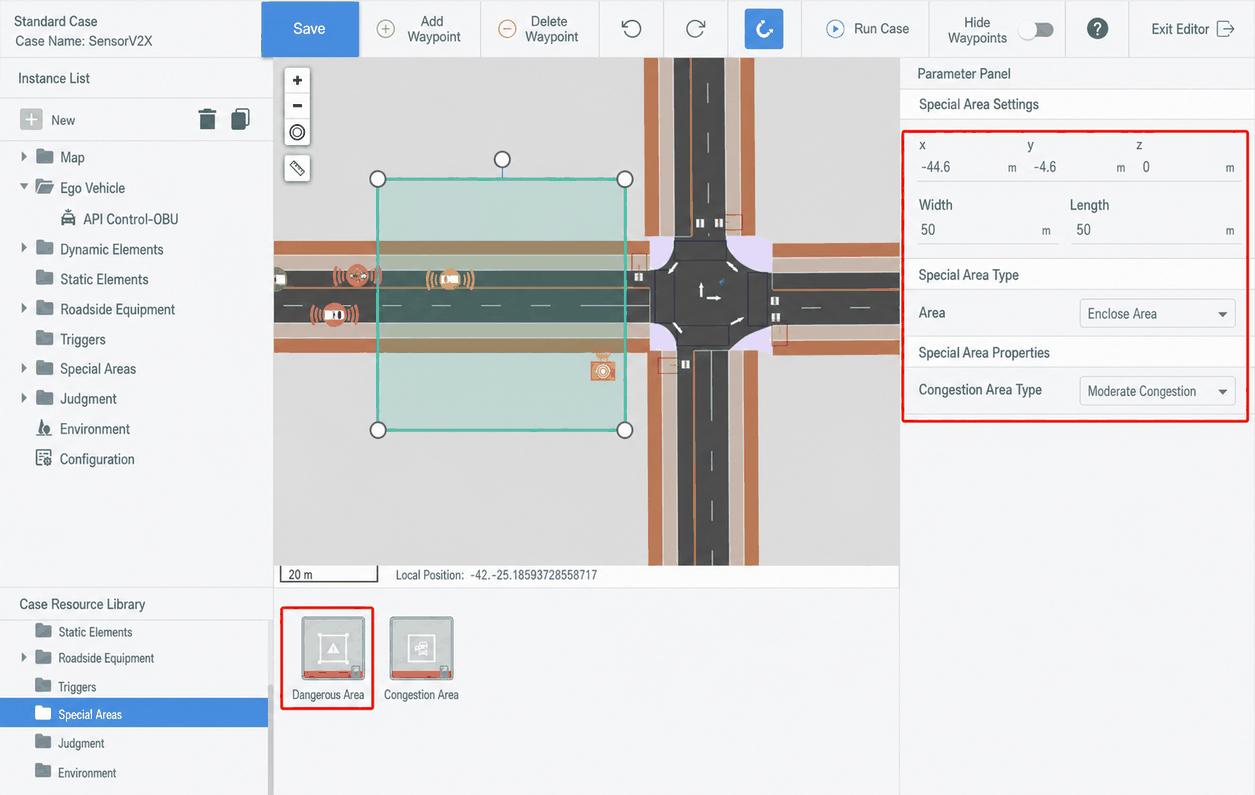Expand Roadside Equipment in Instance List

24,308
